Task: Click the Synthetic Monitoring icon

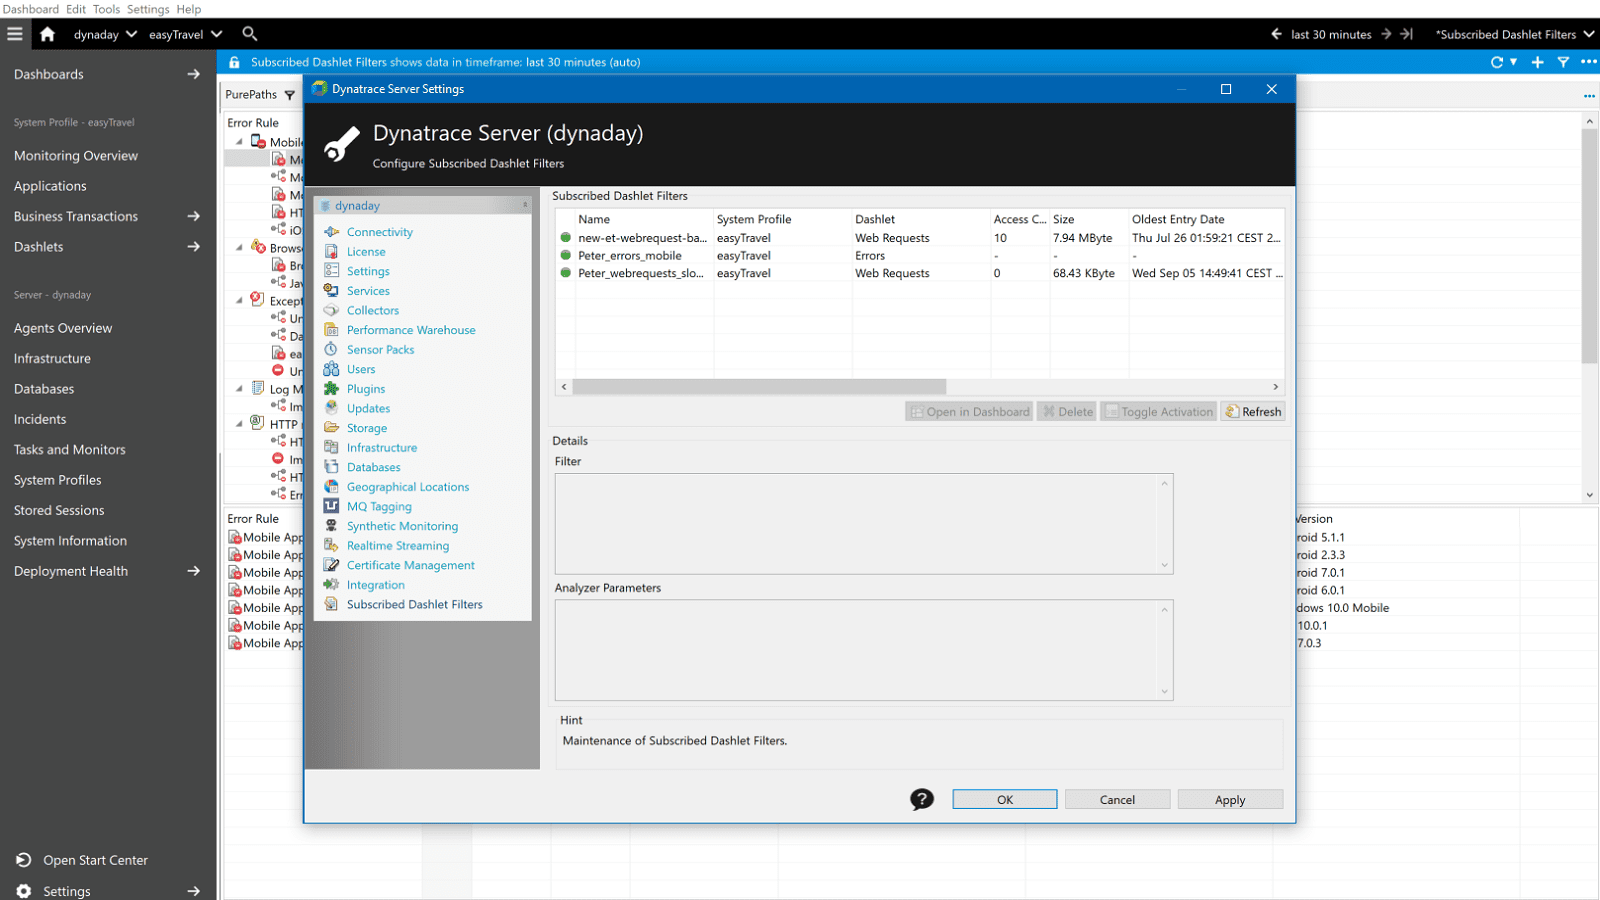Action: 332,526
